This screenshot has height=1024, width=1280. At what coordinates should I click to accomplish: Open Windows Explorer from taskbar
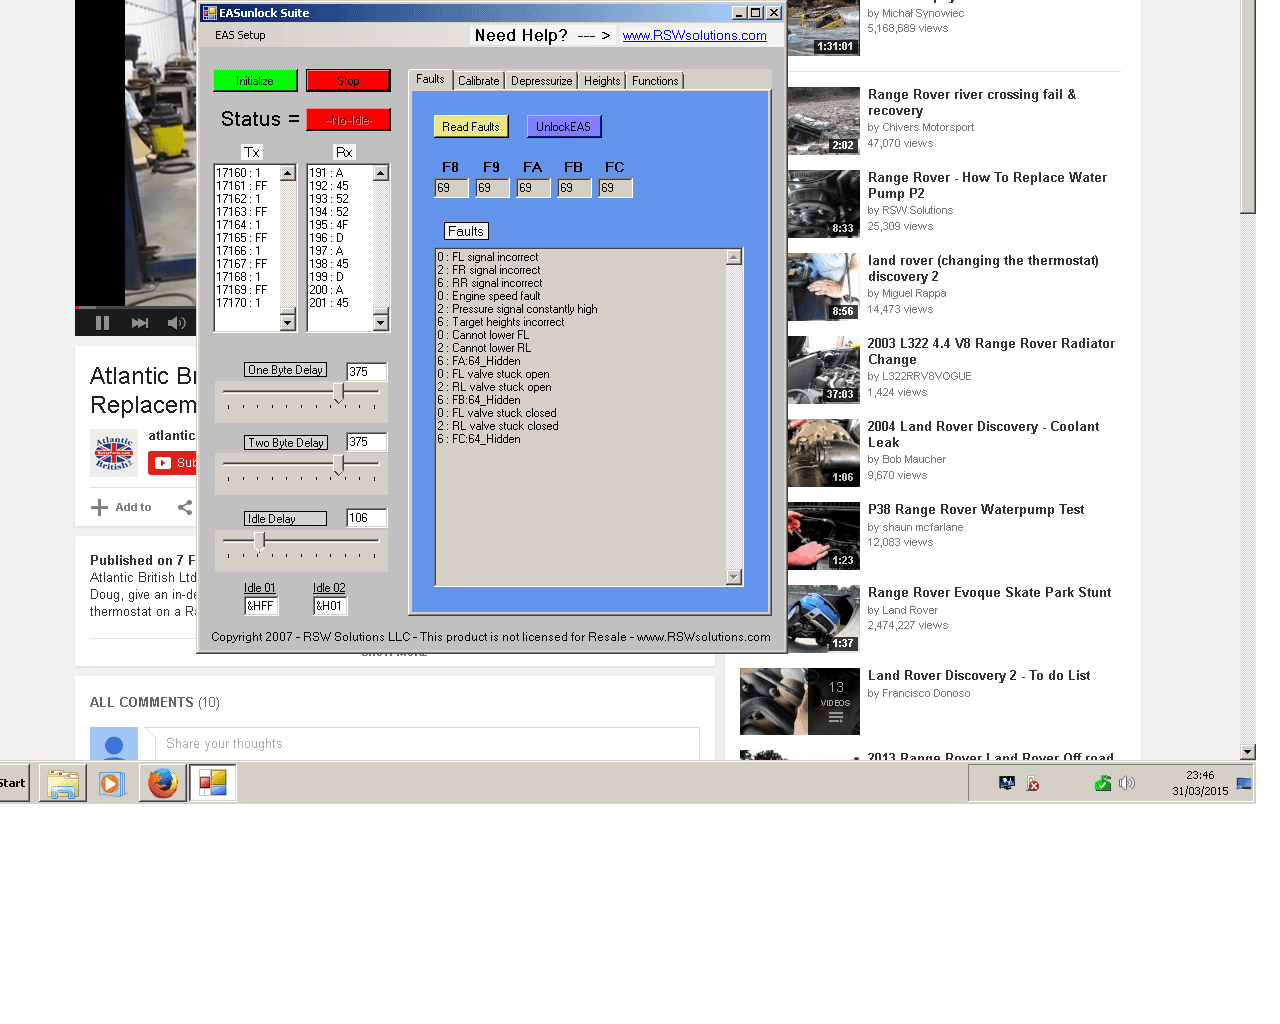pyautogui.click(x=63, y=783)
